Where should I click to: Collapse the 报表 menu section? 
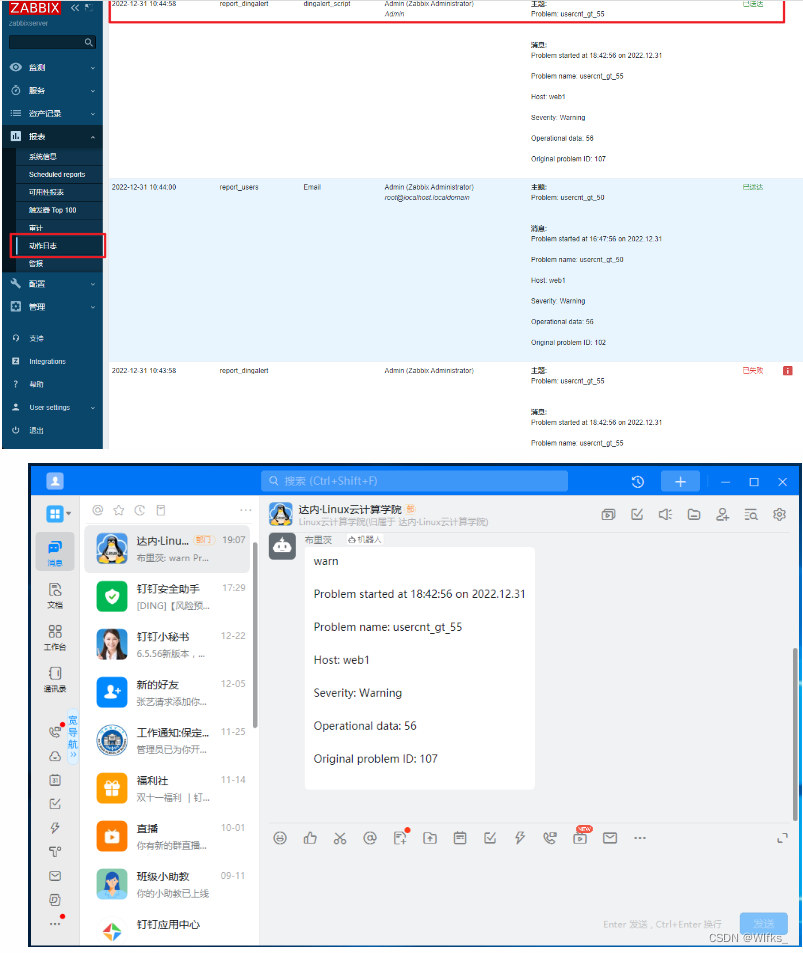pos(52,137)
